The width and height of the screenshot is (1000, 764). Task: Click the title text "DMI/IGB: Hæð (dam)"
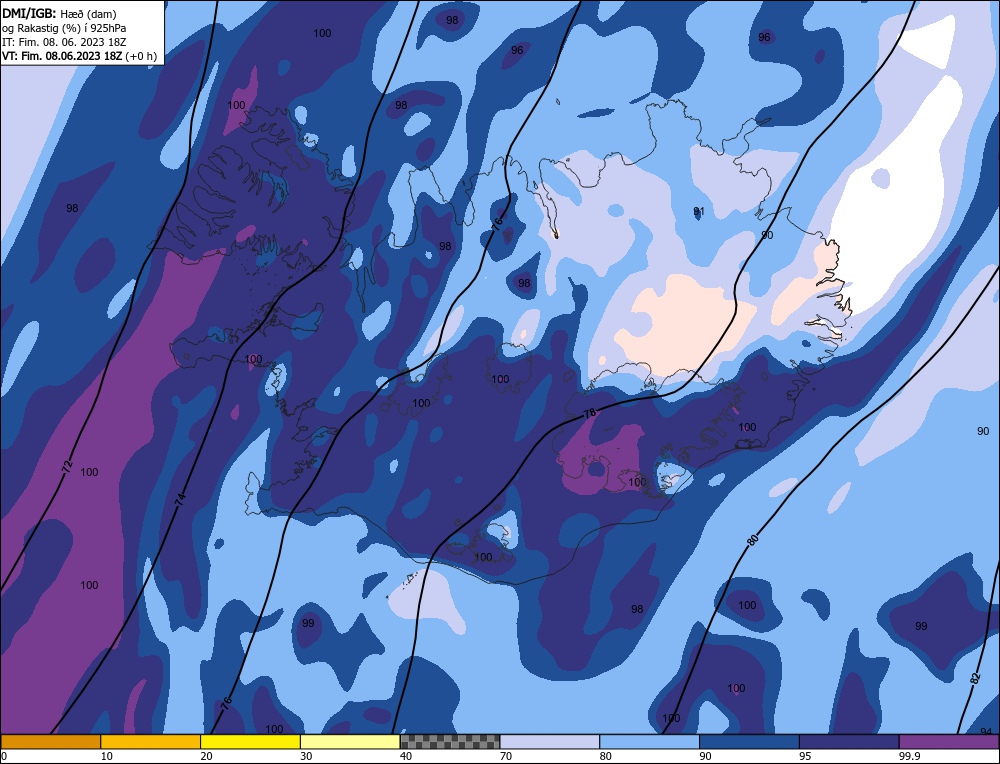tap(59, 13)
